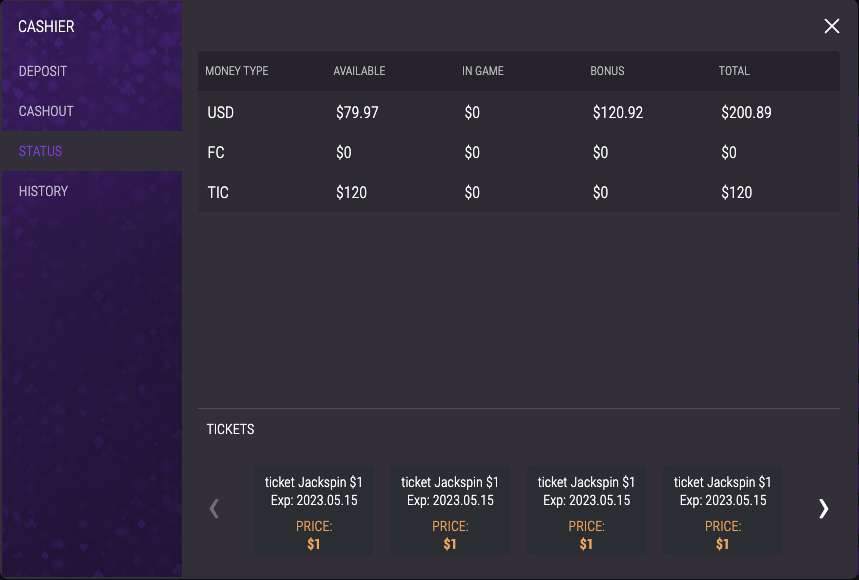
Task: Select the third Jackspin $1 ticket card
Action: pos(586,510)
